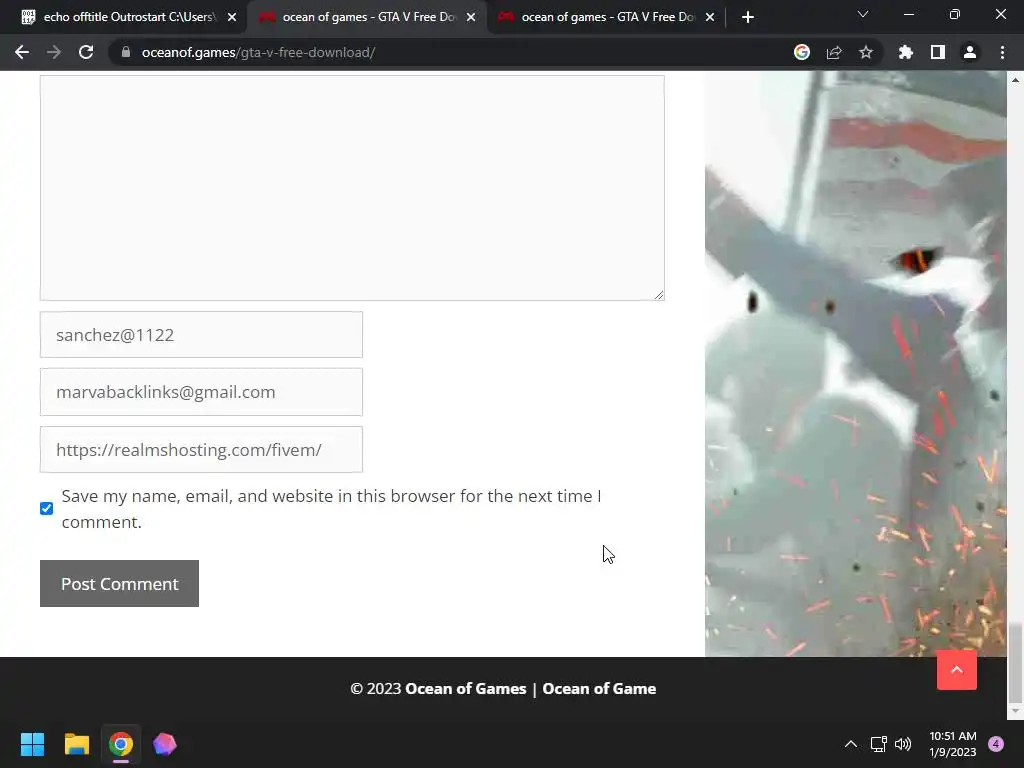
Task: Open the purple gem taskbar app
Action: [165, 744]
